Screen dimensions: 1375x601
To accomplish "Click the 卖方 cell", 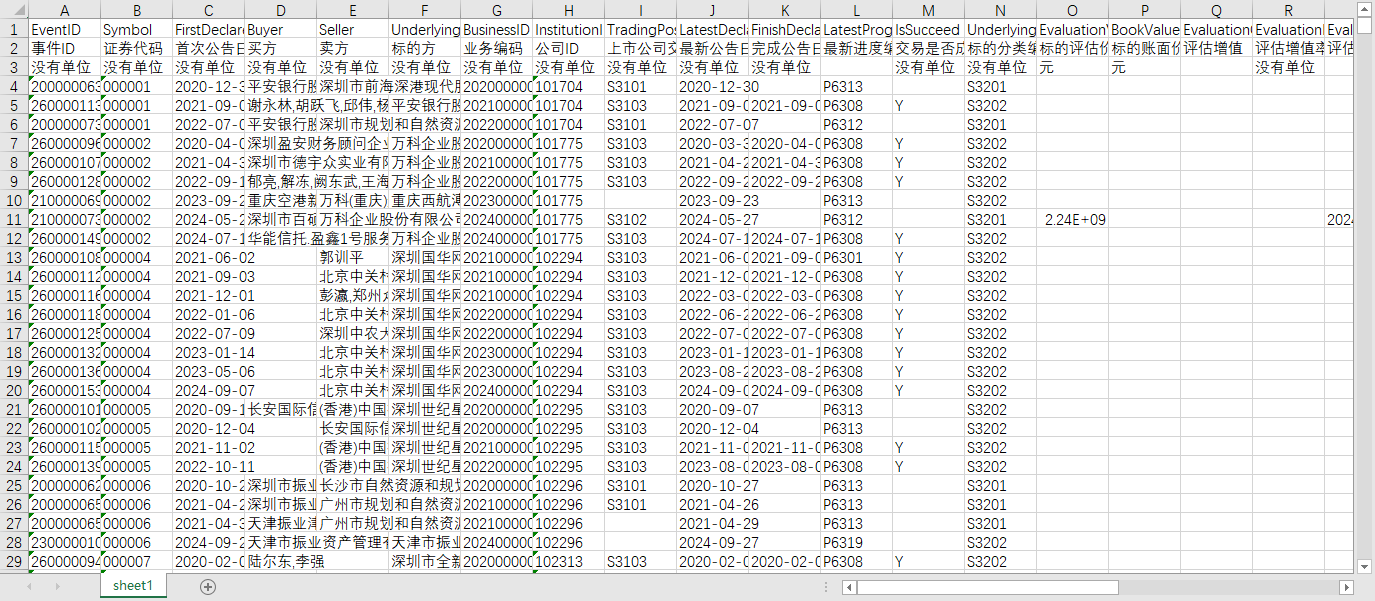I will (x=352, y=49).
